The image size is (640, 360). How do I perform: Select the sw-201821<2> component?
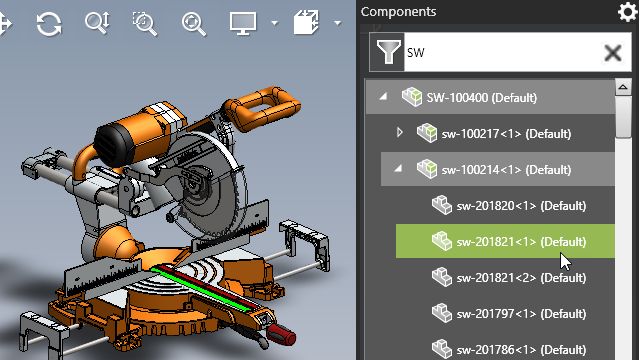tap(505, 278)
